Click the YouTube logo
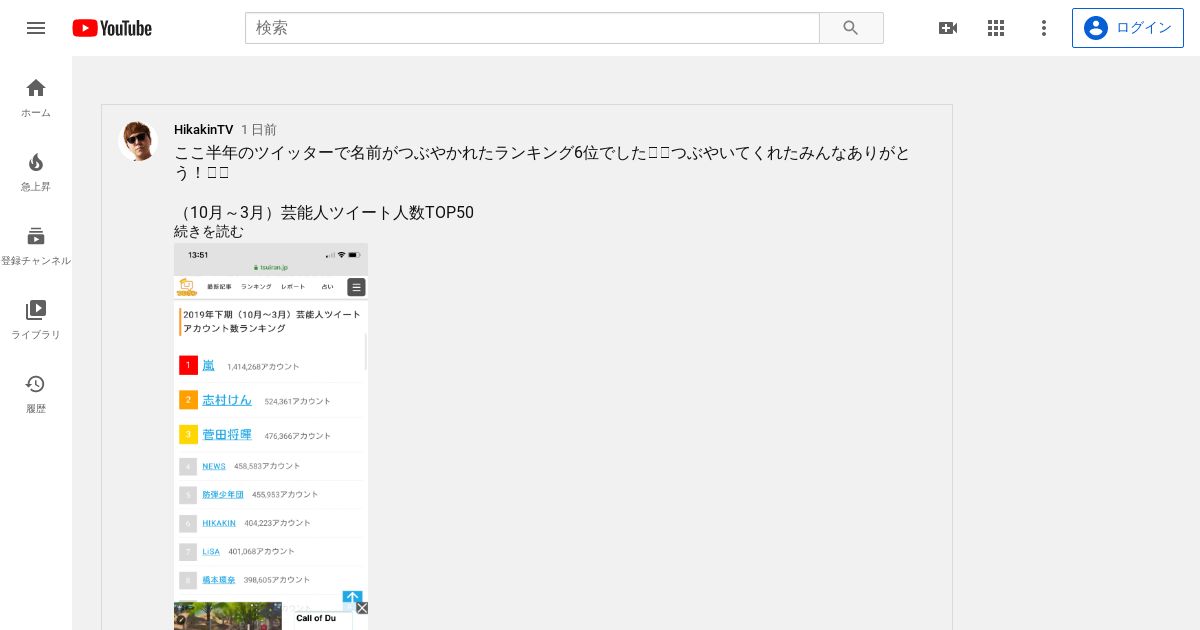 click(112, 28)
